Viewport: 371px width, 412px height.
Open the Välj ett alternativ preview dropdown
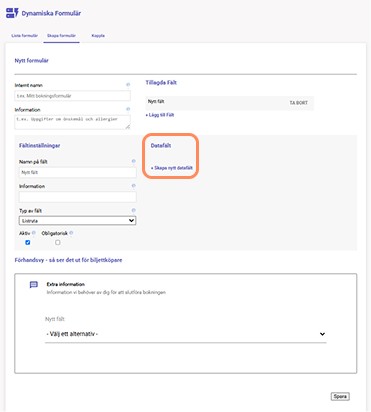click(186, 334)
